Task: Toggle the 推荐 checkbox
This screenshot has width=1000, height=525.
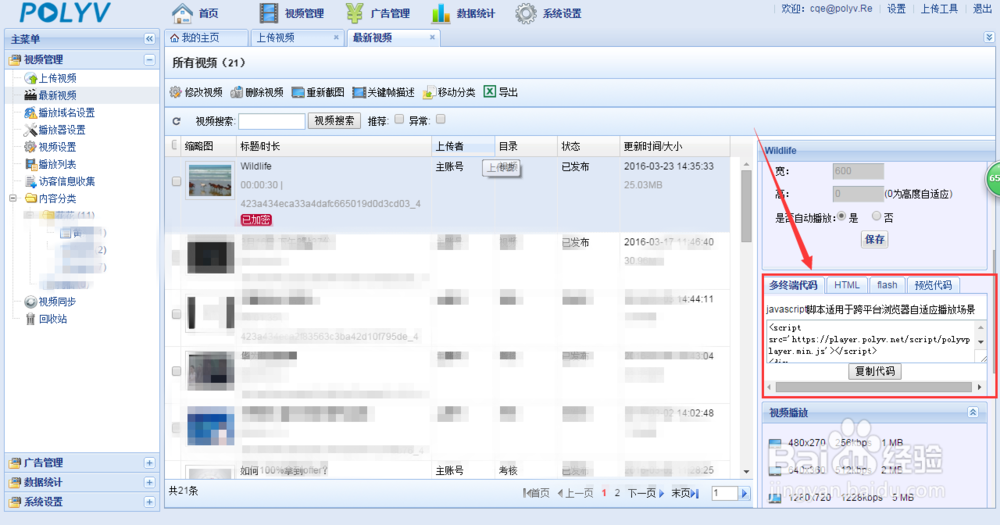Action: [399, 119]
